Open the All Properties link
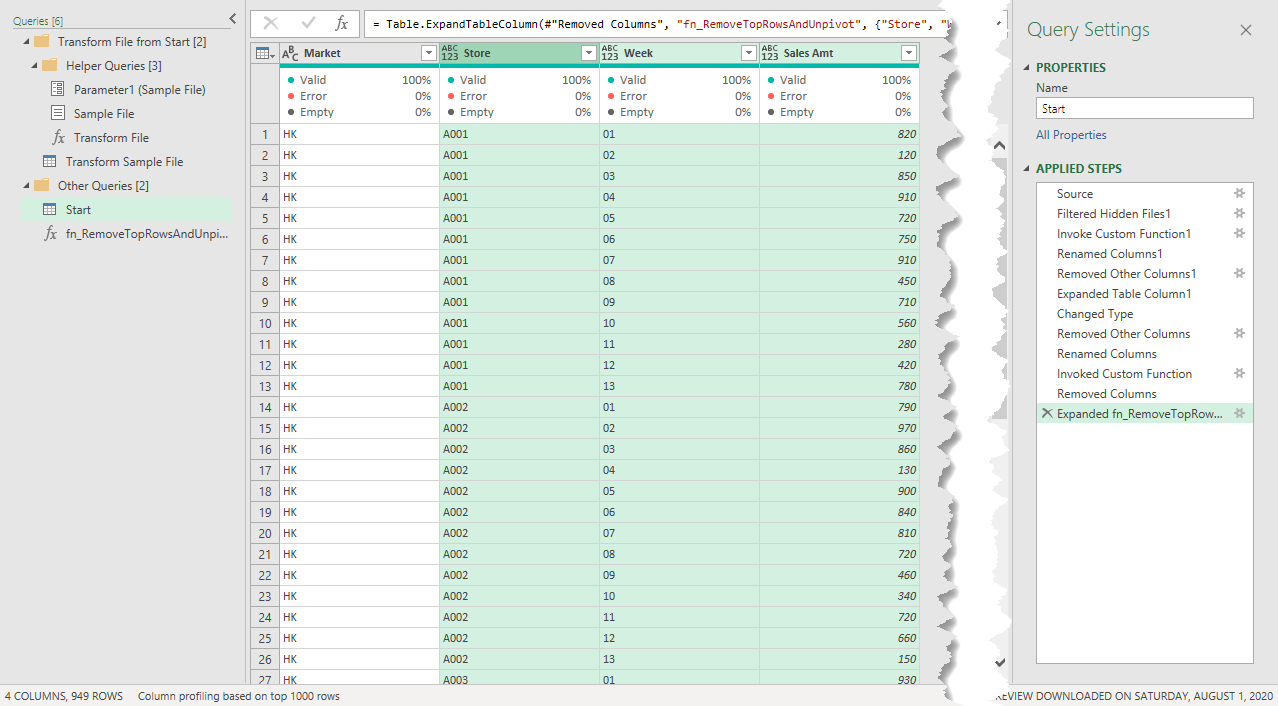 coord(1071,135)
